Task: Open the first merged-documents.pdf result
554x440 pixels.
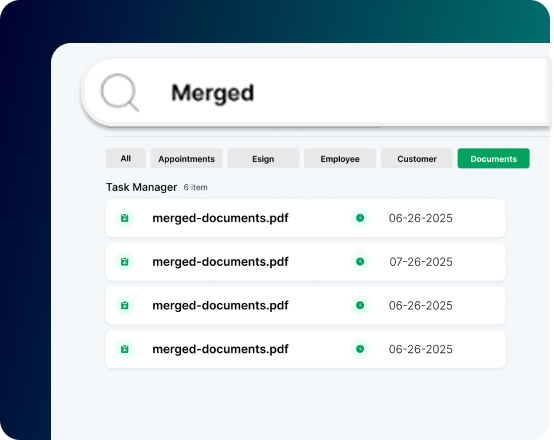Action: click(305, 218)
